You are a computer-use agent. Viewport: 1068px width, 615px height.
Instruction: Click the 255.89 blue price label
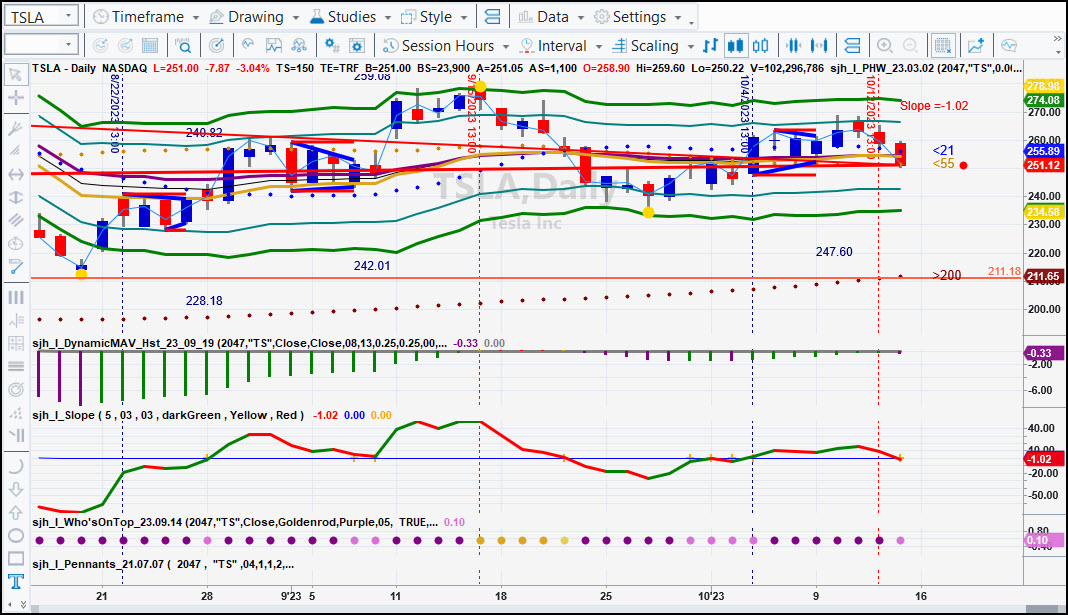click(x=1043, y=151)
